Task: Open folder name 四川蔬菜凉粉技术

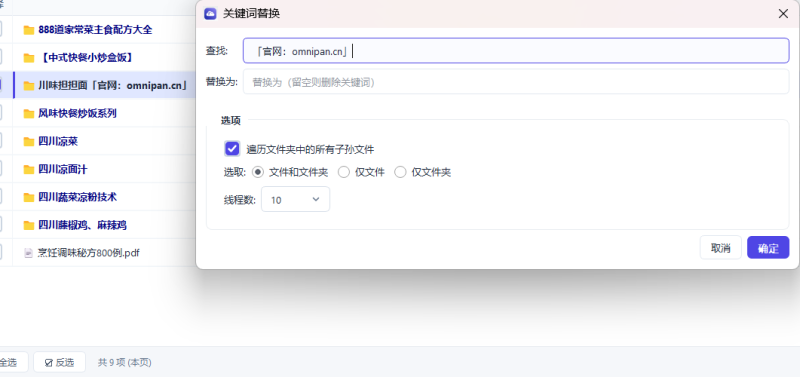Action: coord(78,197)
